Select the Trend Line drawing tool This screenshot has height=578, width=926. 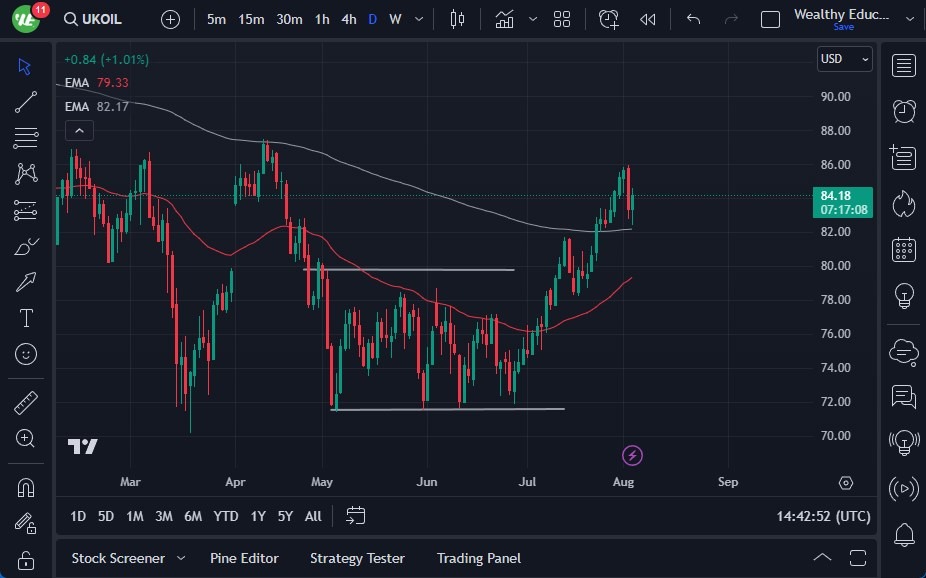[25, 102]
